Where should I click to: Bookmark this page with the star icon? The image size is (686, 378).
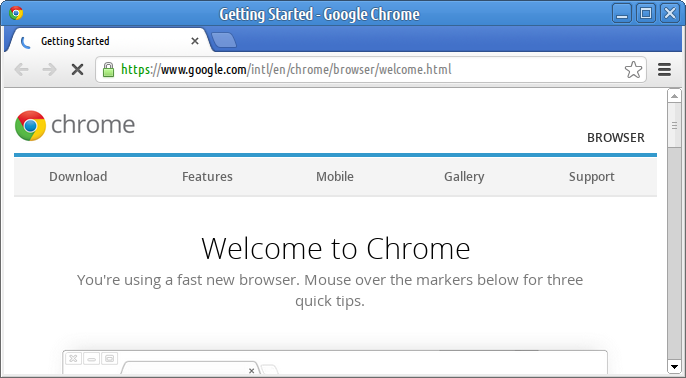coord(633,70)
